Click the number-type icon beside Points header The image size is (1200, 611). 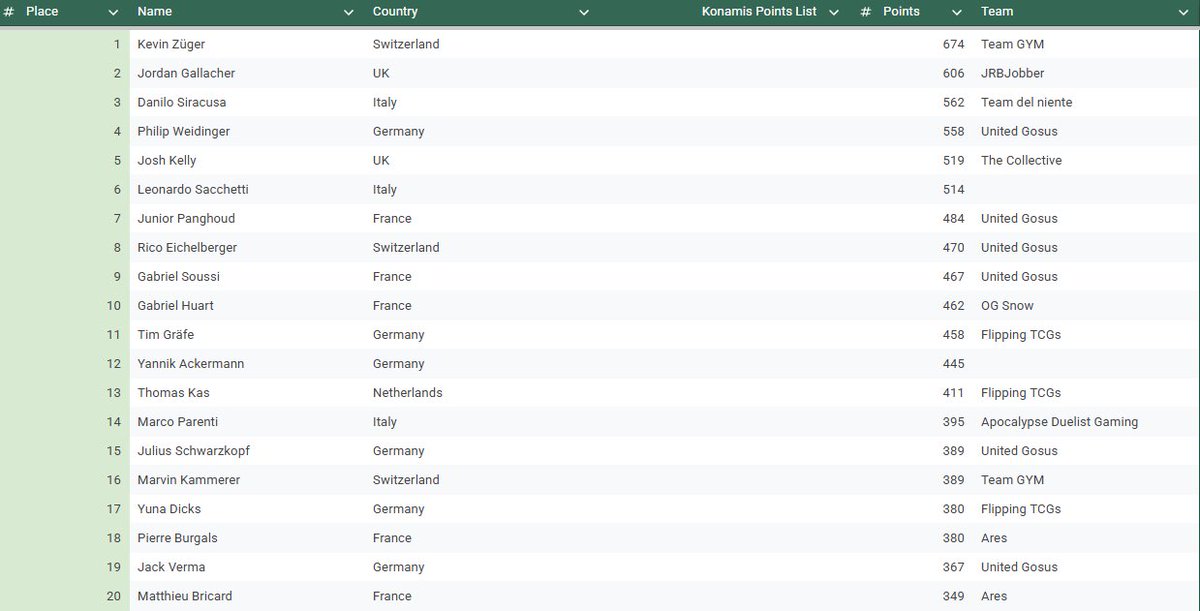865,12
